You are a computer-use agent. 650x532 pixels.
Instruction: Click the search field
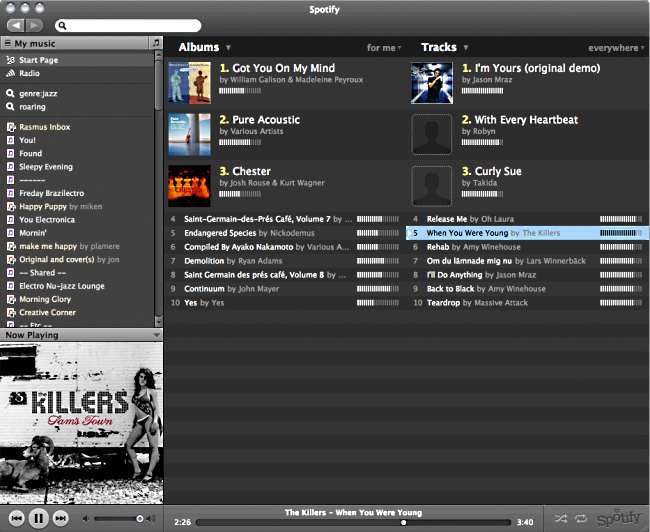click(128, 26)
